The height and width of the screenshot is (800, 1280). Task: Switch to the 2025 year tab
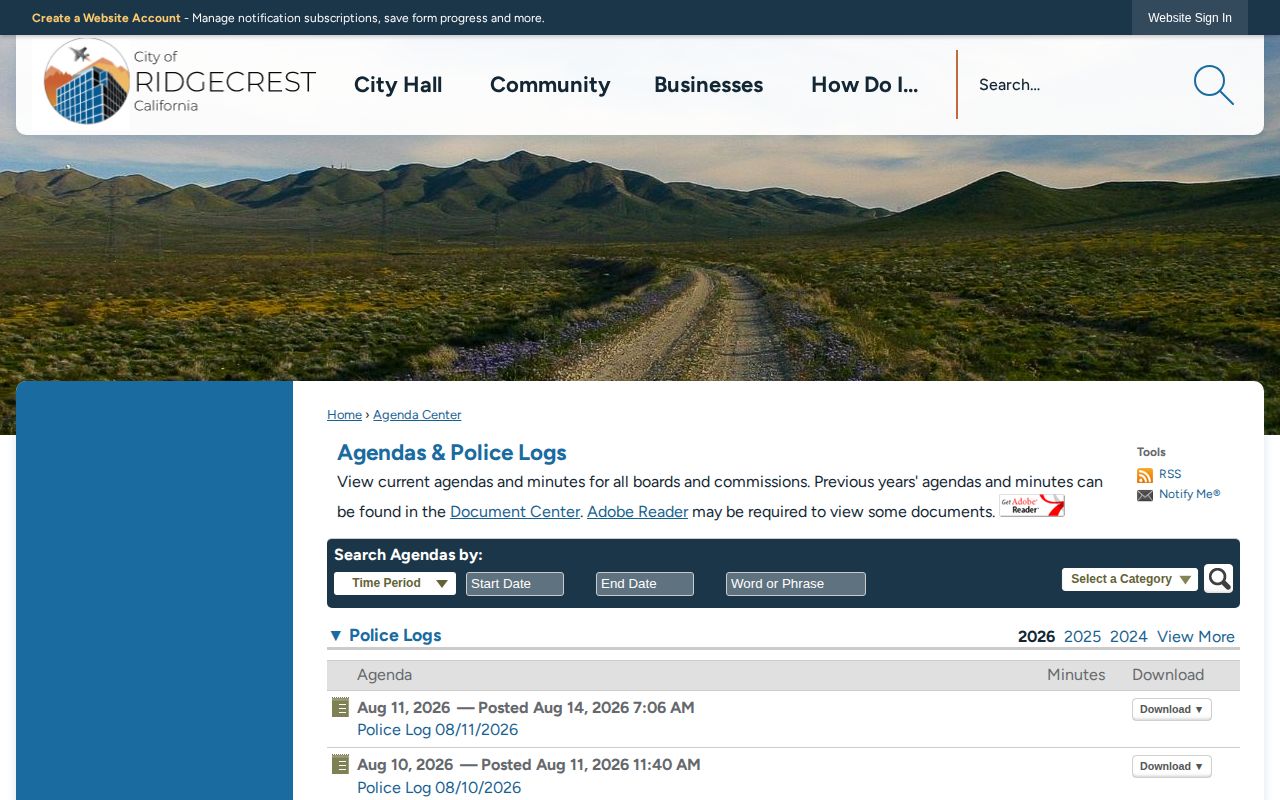pyautogui.click(x=1082, y=636)
